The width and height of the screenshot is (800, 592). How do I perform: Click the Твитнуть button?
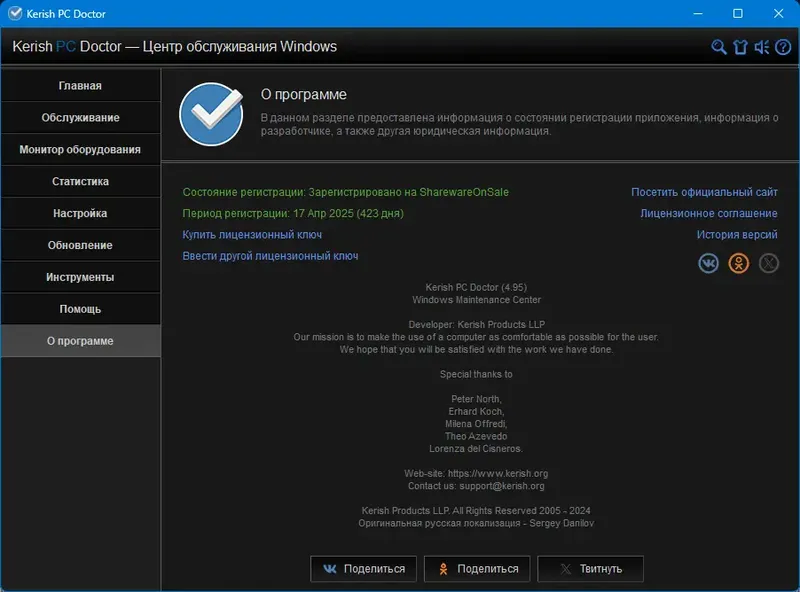coord(590,569)
